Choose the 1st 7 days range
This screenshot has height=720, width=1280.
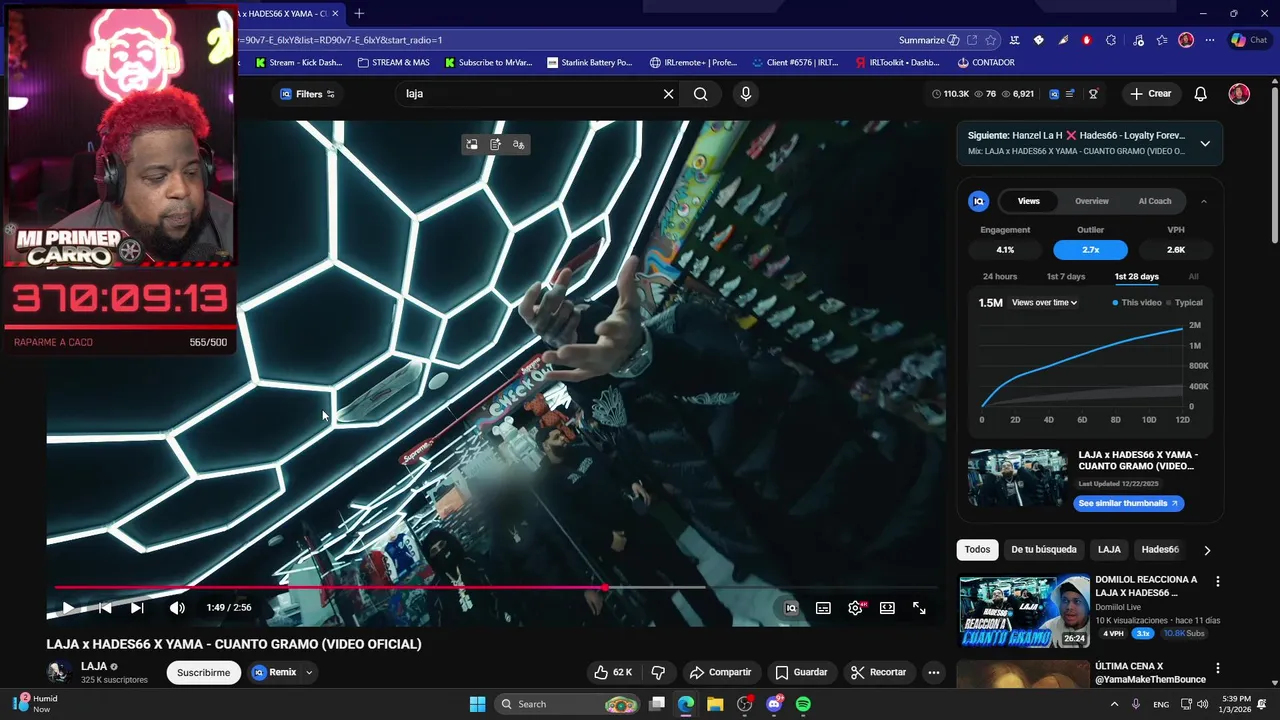(1066, 277)
